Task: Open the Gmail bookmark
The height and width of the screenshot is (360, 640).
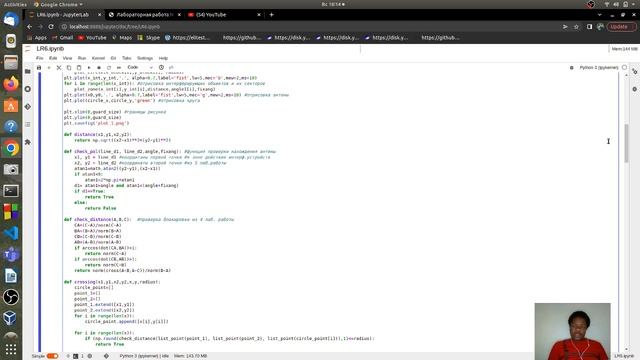Action: click(62, 38)
